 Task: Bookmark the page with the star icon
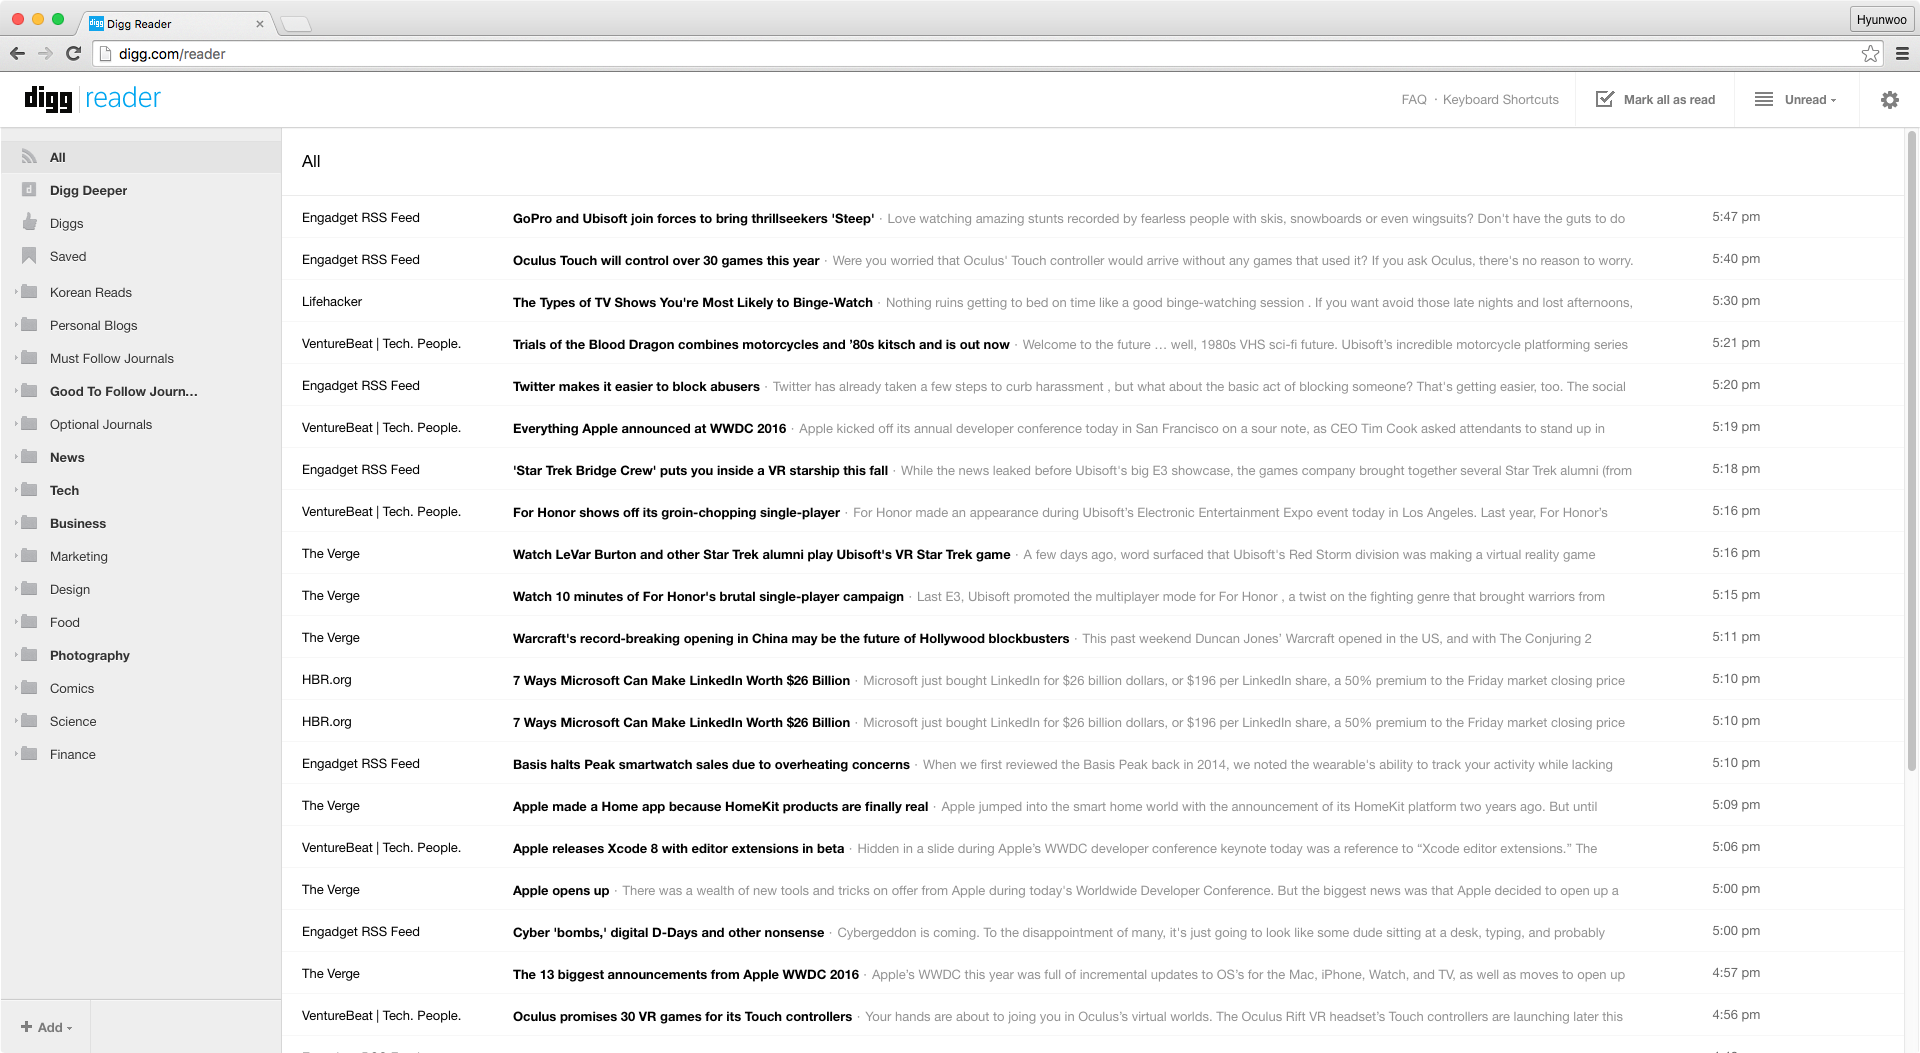click(x=1870, y=54)
